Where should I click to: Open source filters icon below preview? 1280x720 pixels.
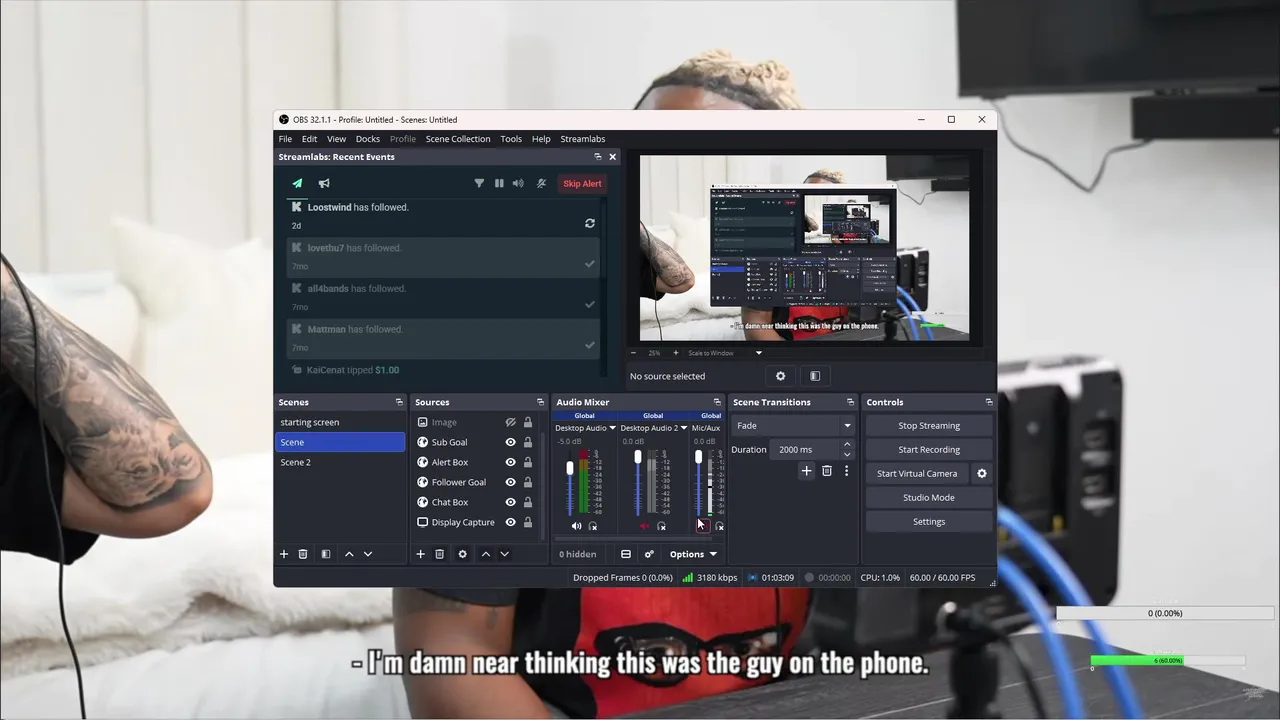[815, 376]
